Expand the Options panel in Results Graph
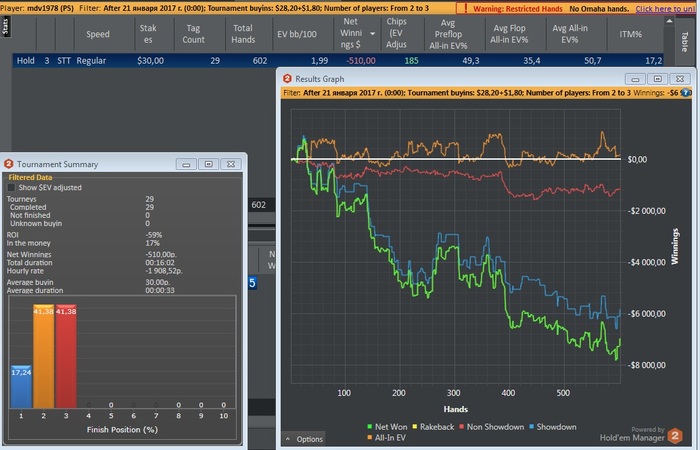The image size is (700, 450). coord(304,439)
